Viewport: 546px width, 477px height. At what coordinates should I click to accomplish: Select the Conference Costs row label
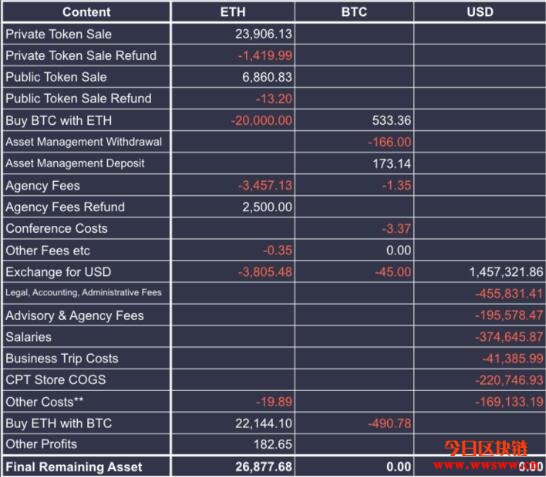tap(56, 229)
